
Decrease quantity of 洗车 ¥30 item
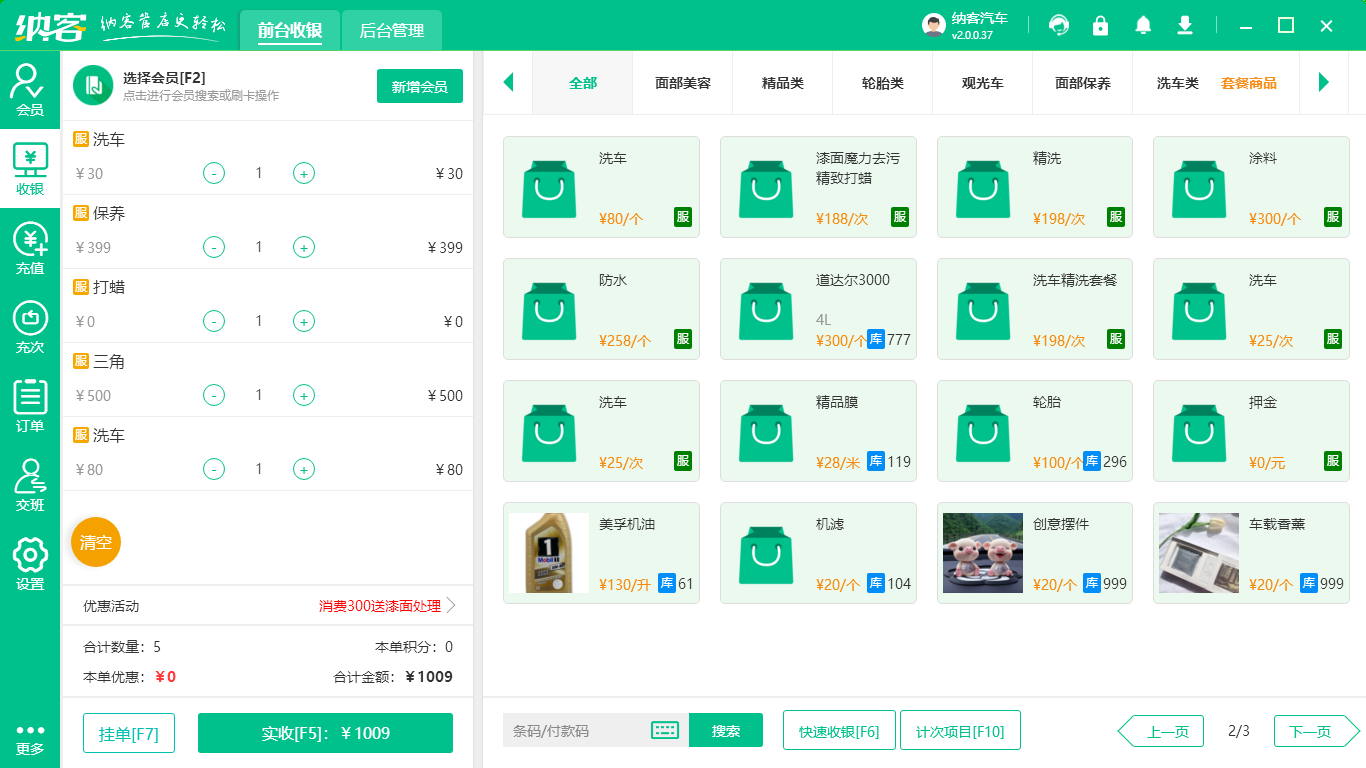[x=214, y=173]
